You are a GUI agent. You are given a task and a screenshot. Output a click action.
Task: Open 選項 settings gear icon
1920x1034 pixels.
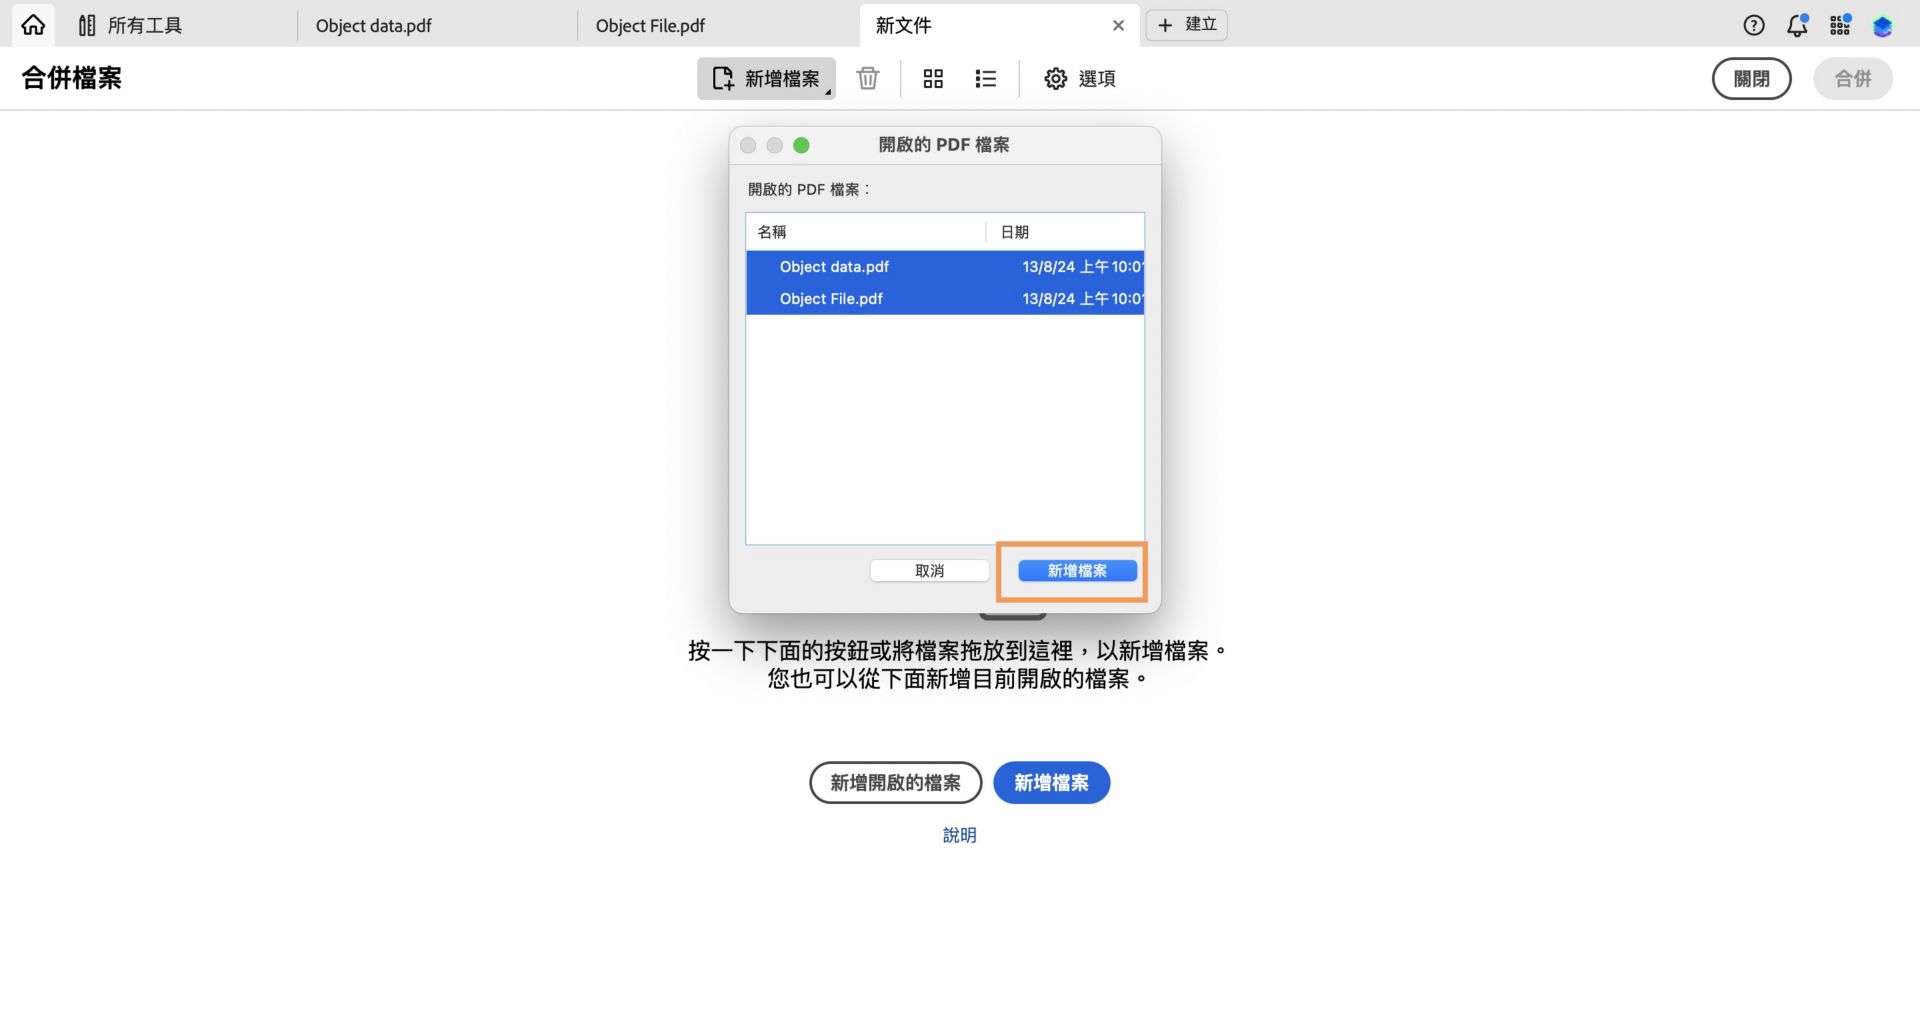1055,78
